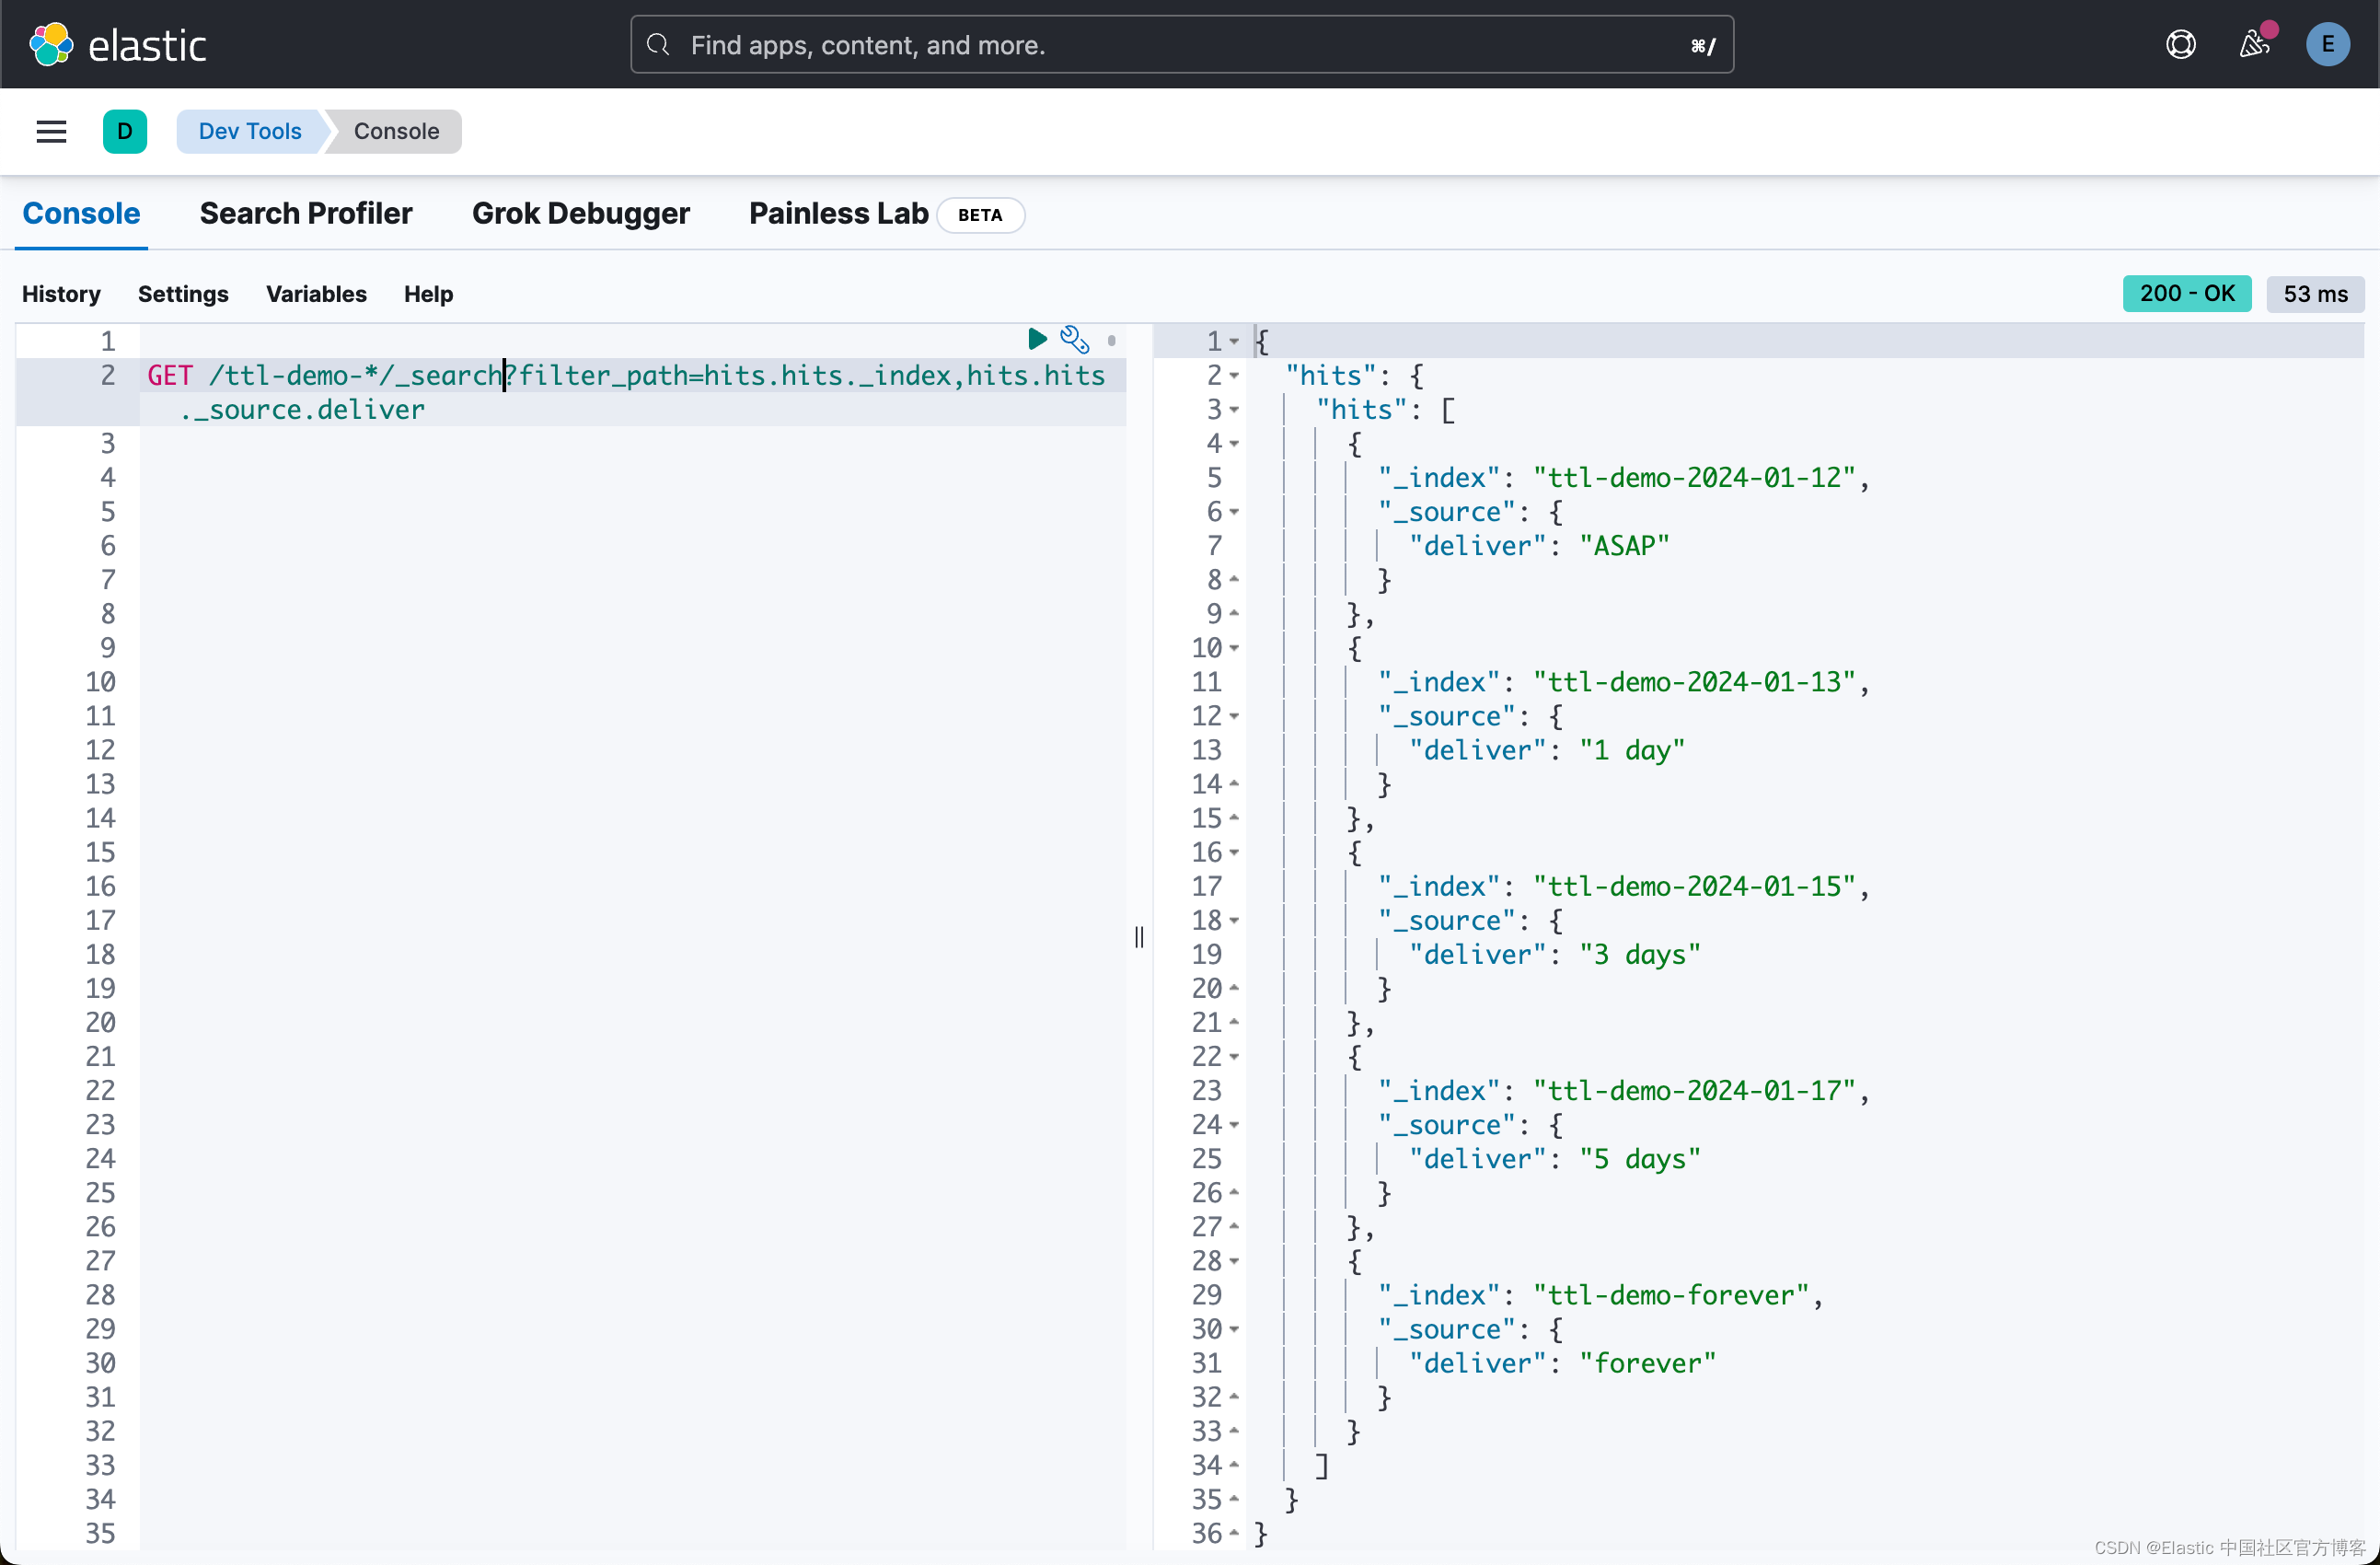Open the help lifebuoy icon
This screenshot has height=1565, width=2380.
[2180, 45]
